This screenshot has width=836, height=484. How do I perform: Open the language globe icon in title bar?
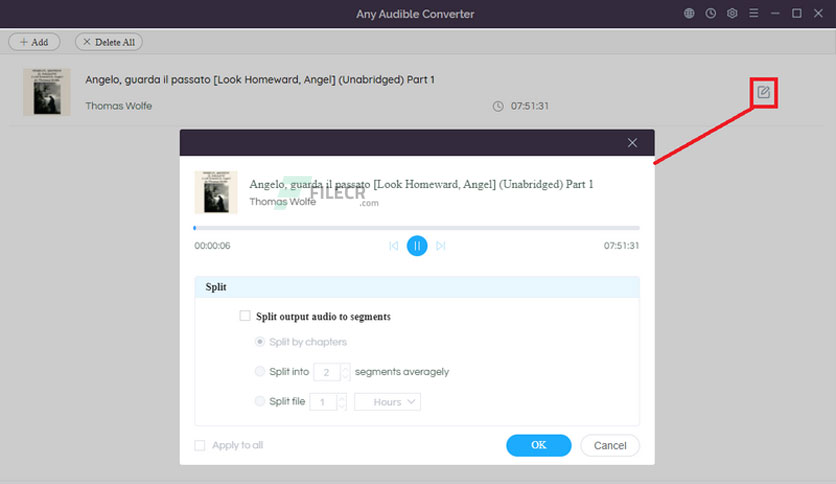click(x=689, y=13)
